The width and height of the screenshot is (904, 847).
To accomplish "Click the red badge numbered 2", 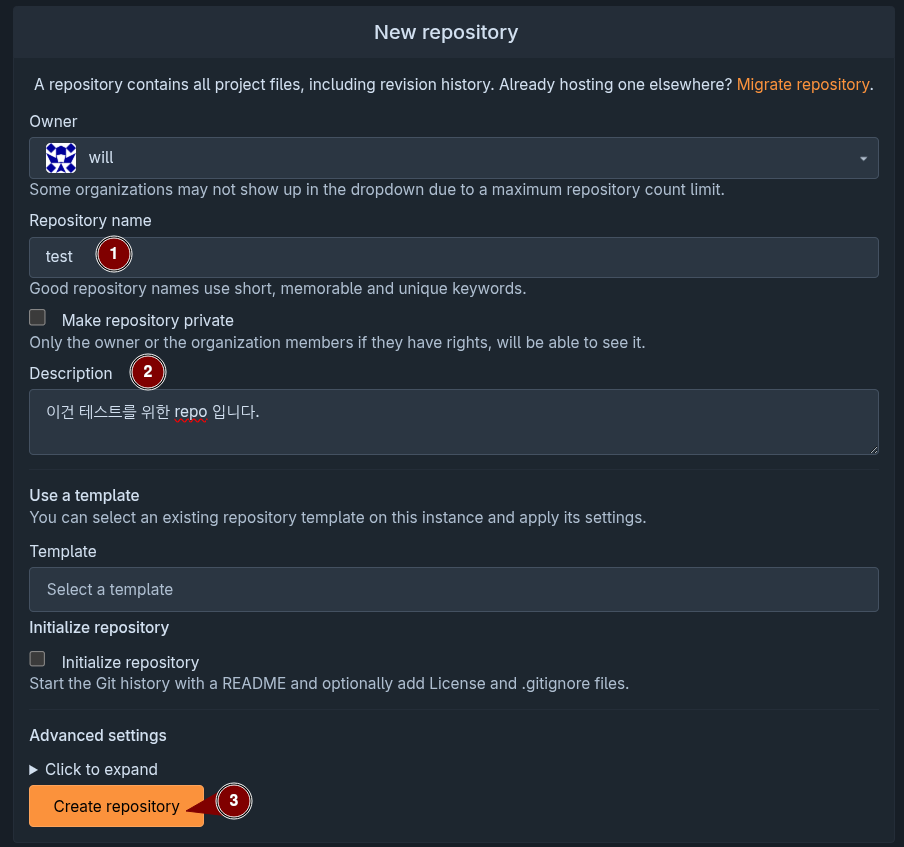I will click(x=148, y=372).
